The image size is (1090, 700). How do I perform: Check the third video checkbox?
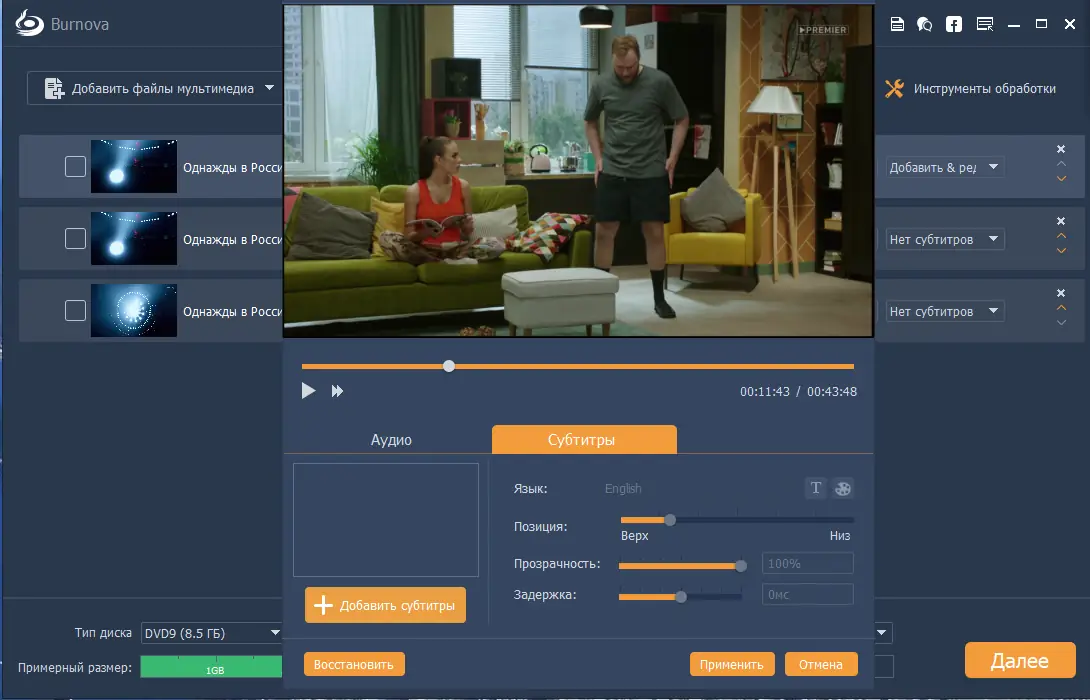pyautogui.click(x=75, y=310)
